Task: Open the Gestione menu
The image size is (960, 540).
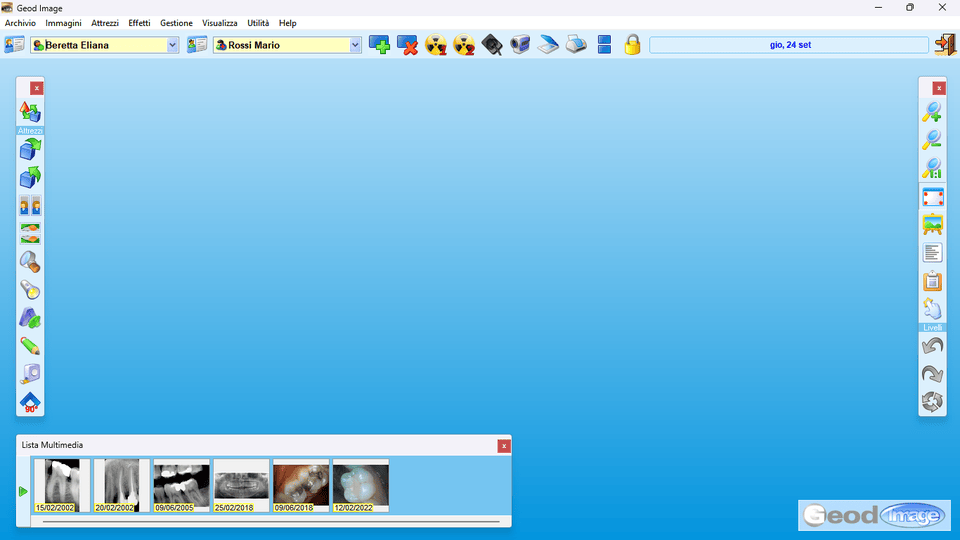Action: click(x=176, y=23)
